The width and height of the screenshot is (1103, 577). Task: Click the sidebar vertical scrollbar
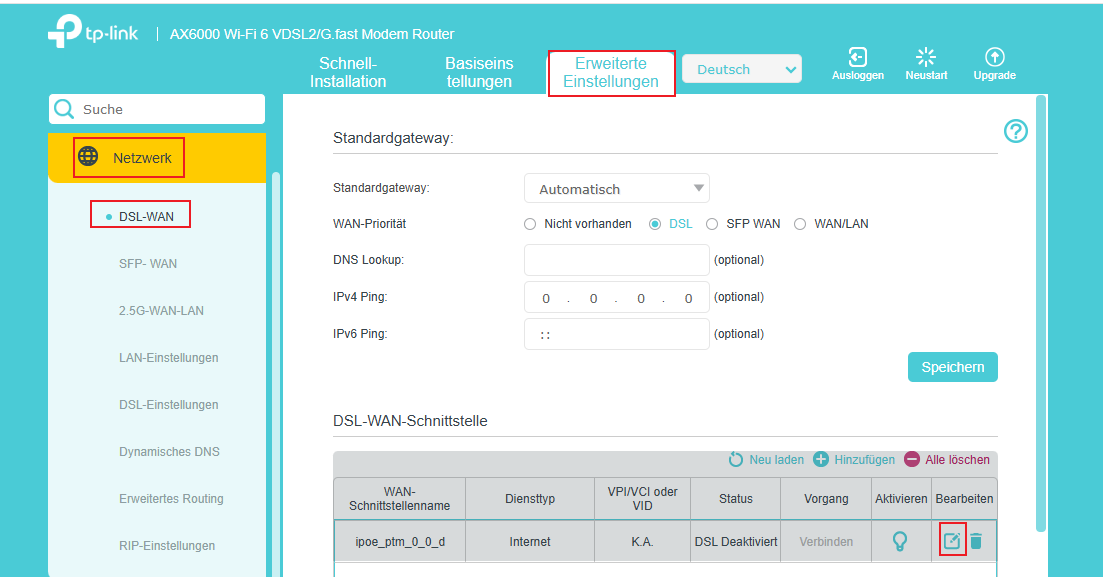(276, 373)
